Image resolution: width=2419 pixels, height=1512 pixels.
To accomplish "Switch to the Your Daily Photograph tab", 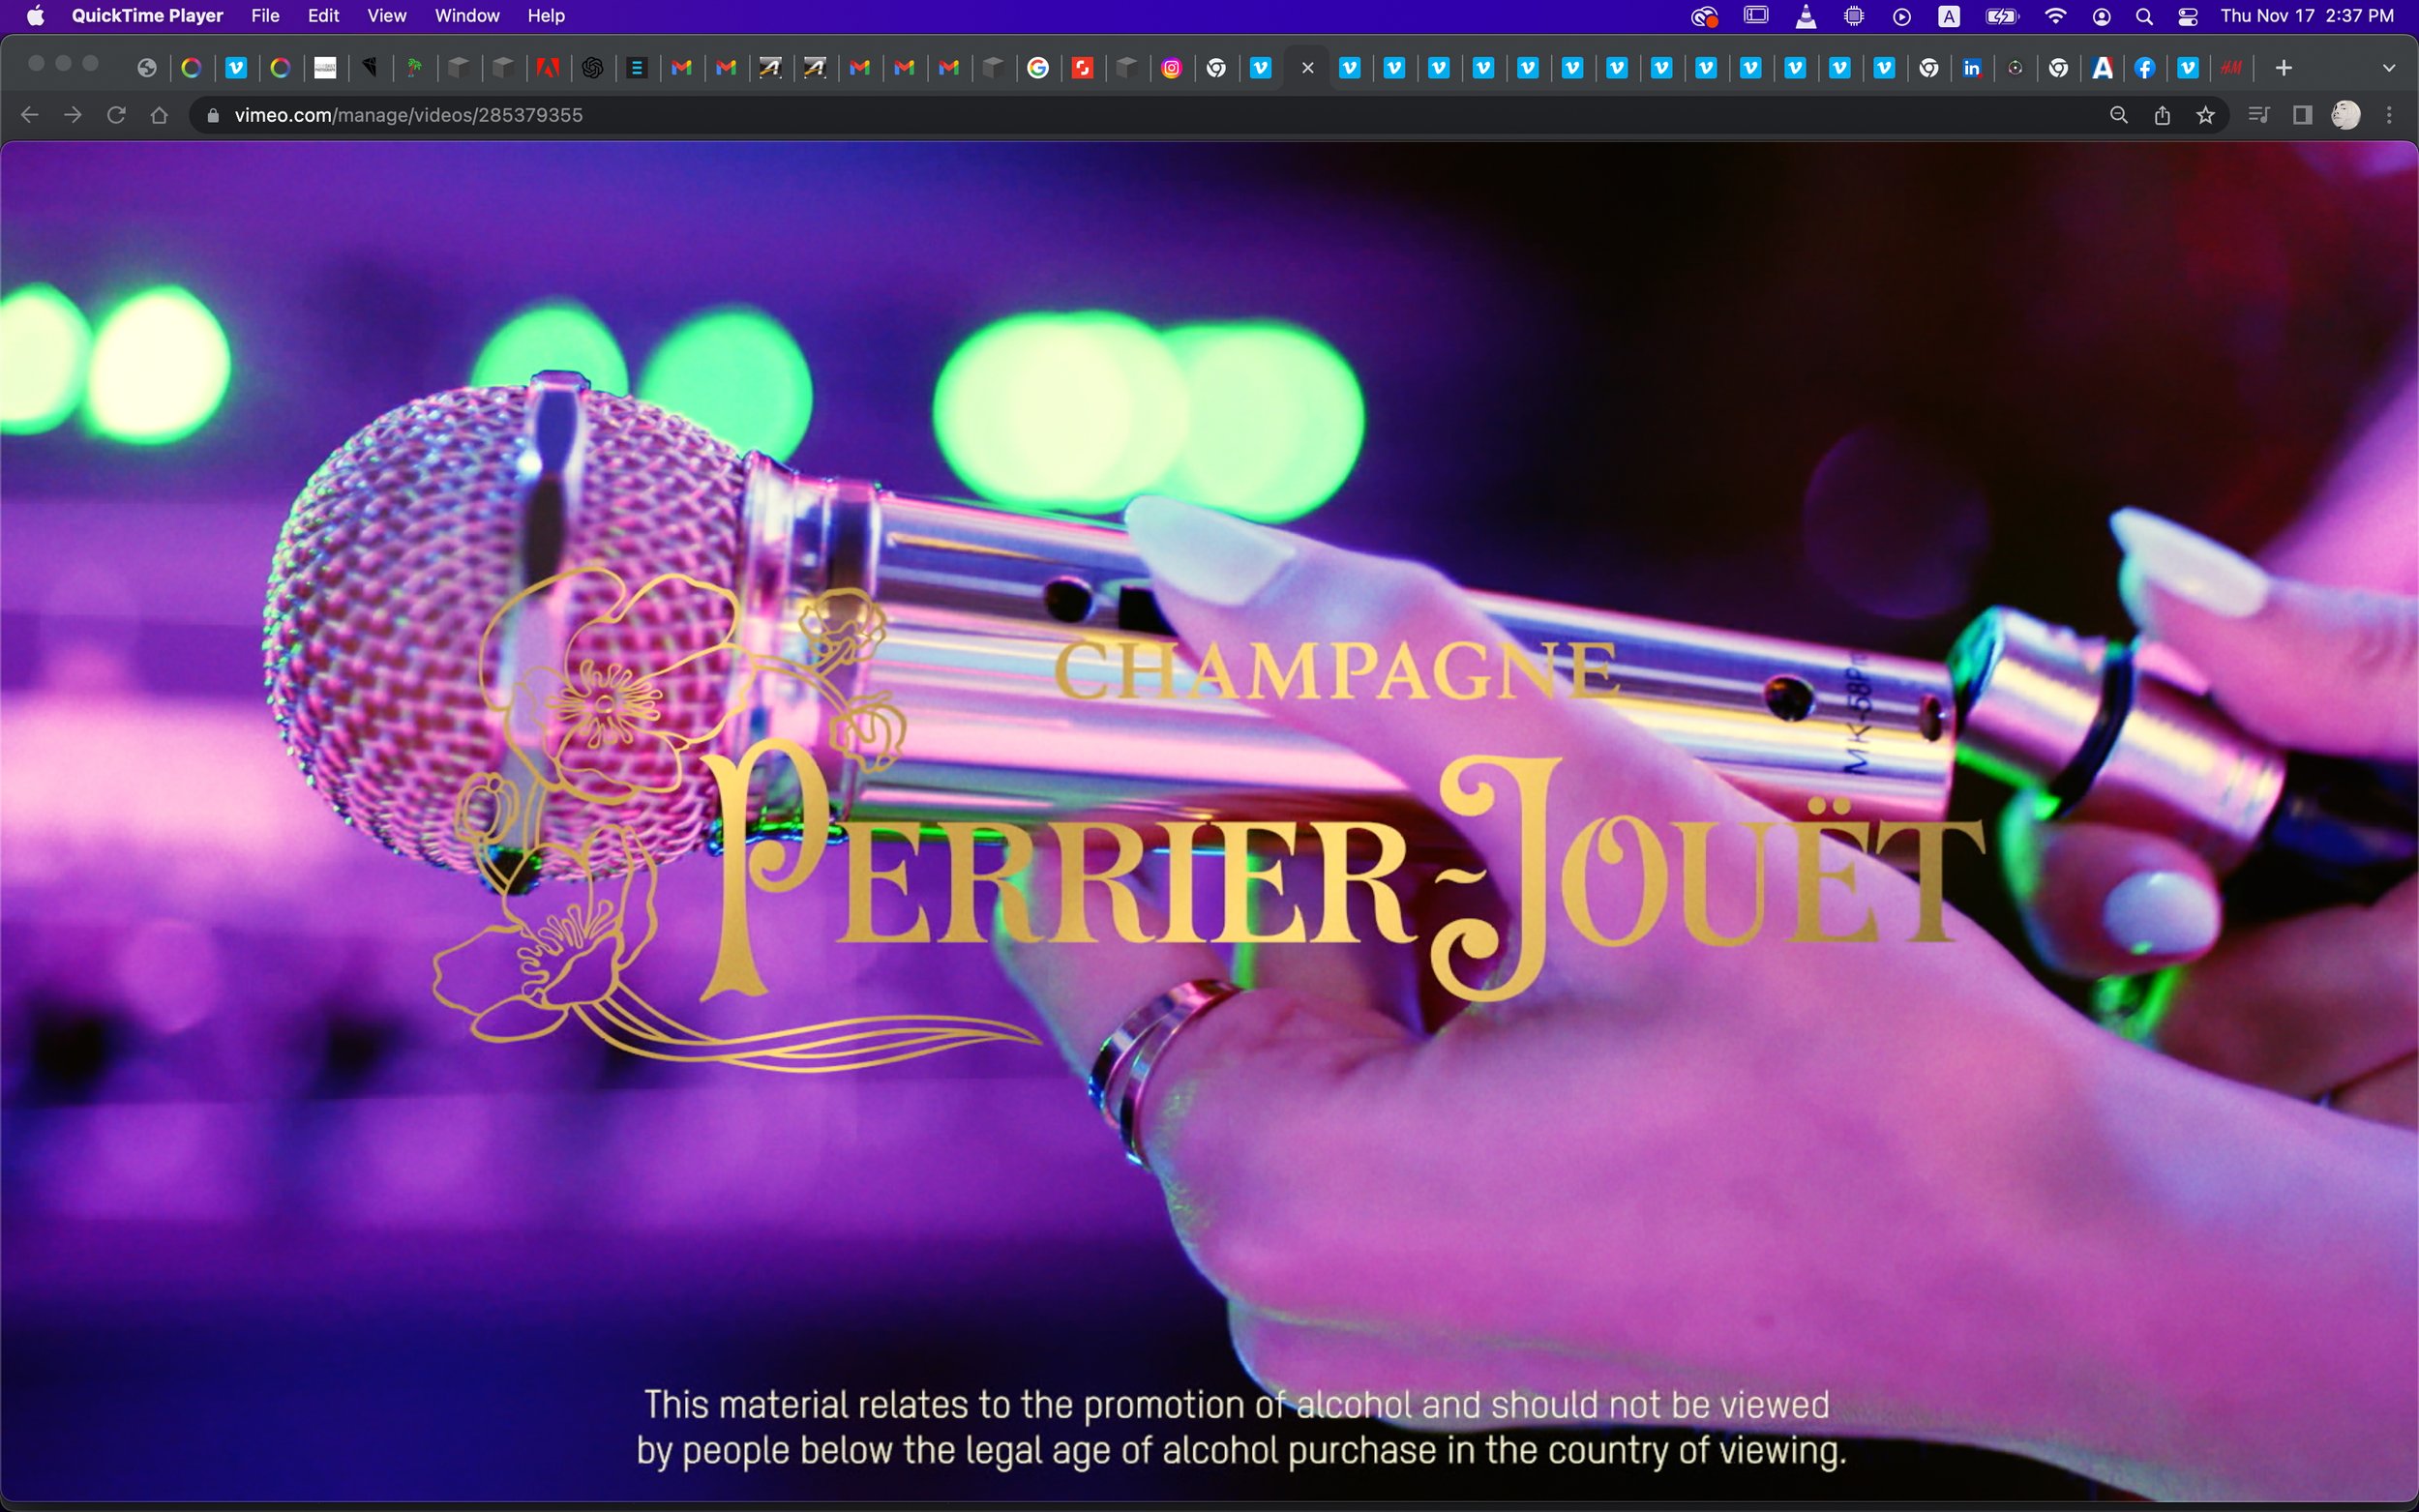I will (x=325, y=68).
